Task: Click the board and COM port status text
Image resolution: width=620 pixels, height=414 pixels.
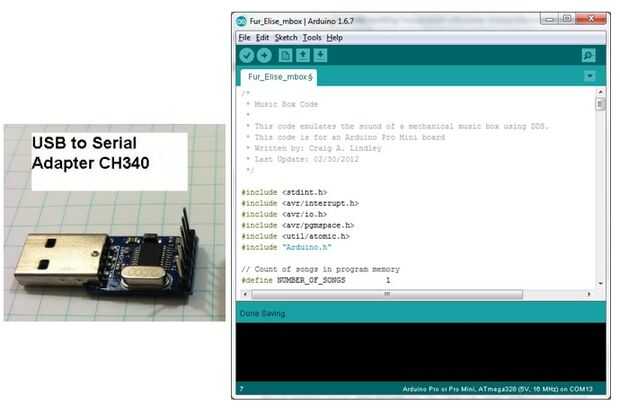Action: tap(497, 389)
